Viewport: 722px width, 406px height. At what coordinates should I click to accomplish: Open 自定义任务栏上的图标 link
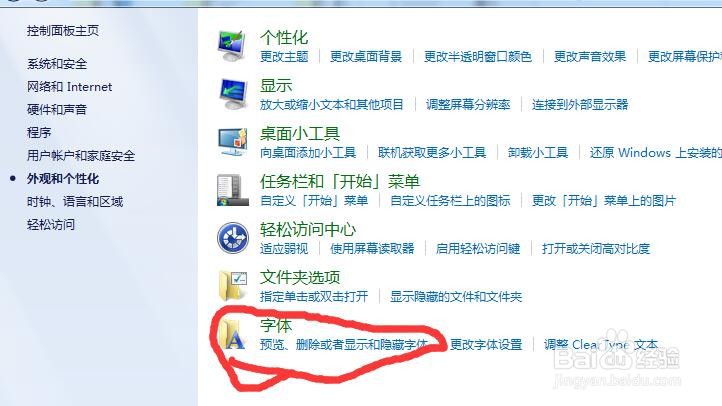pyautogui.click(x=450, y=201)
